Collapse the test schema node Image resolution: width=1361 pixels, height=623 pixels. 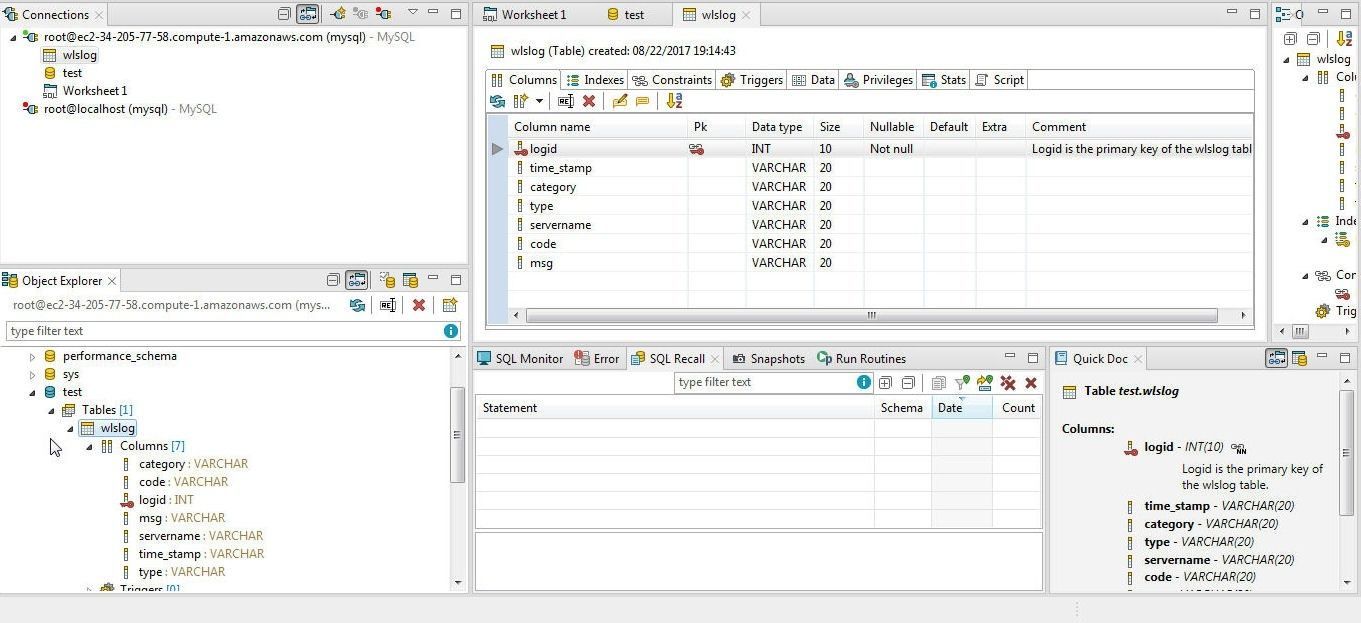(x=33, y=393)
